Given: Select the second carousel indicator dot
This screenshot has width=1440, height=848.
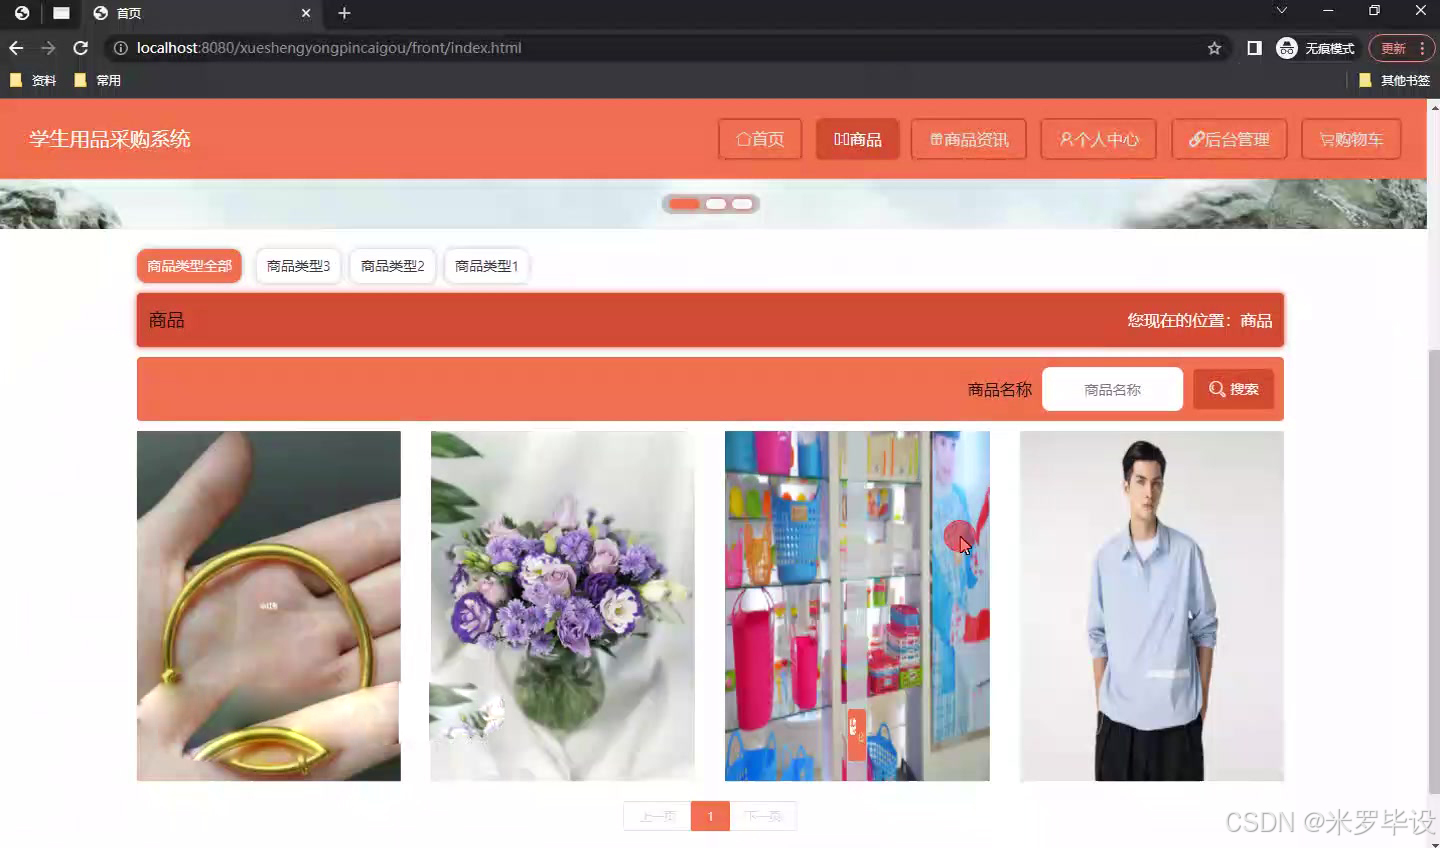Looking at the screenshot, I should pos(716,204).
